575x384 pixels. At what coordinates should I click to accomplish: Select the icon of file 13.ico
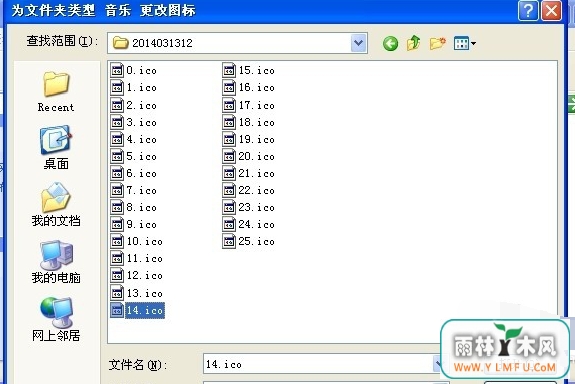pos(117,293)
